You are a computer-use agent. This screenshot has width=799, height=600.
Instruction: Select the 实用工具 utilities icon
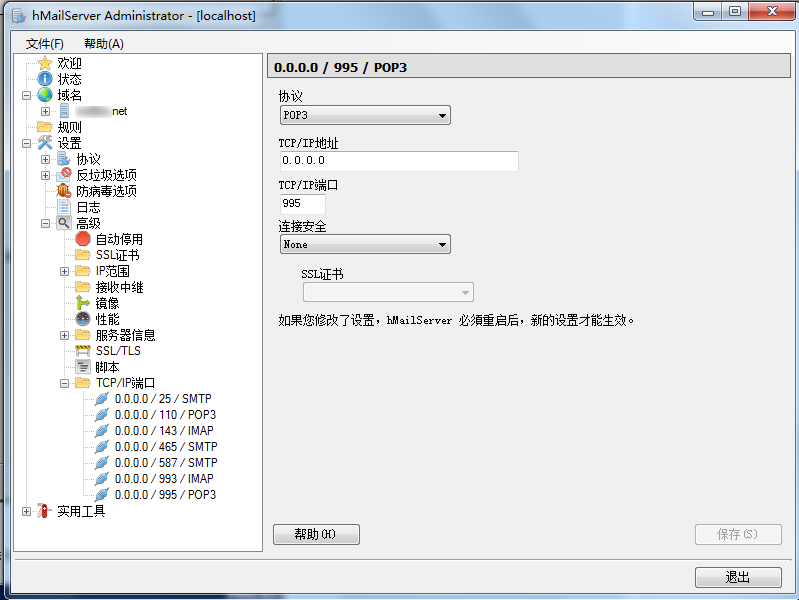[44, 511]
